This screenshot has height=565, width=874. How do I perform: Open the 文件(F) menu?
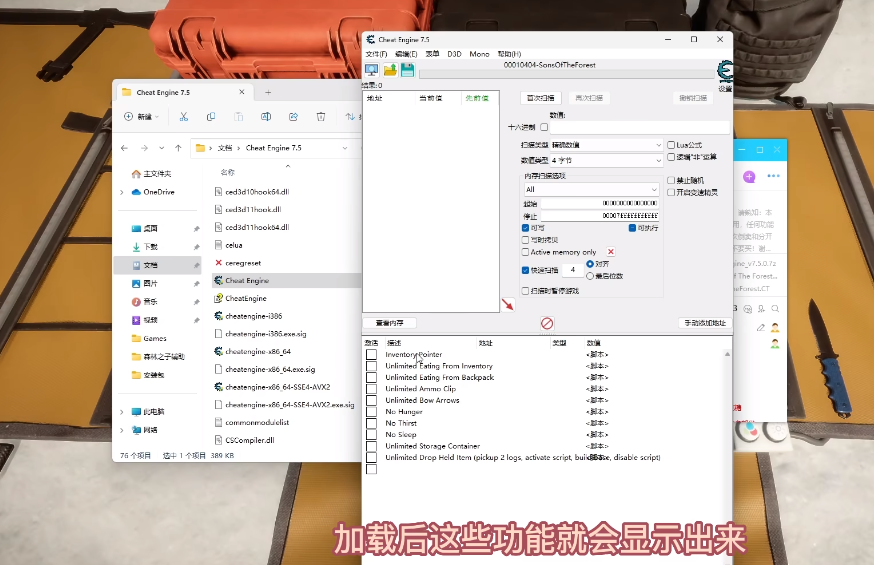[376, 54]
